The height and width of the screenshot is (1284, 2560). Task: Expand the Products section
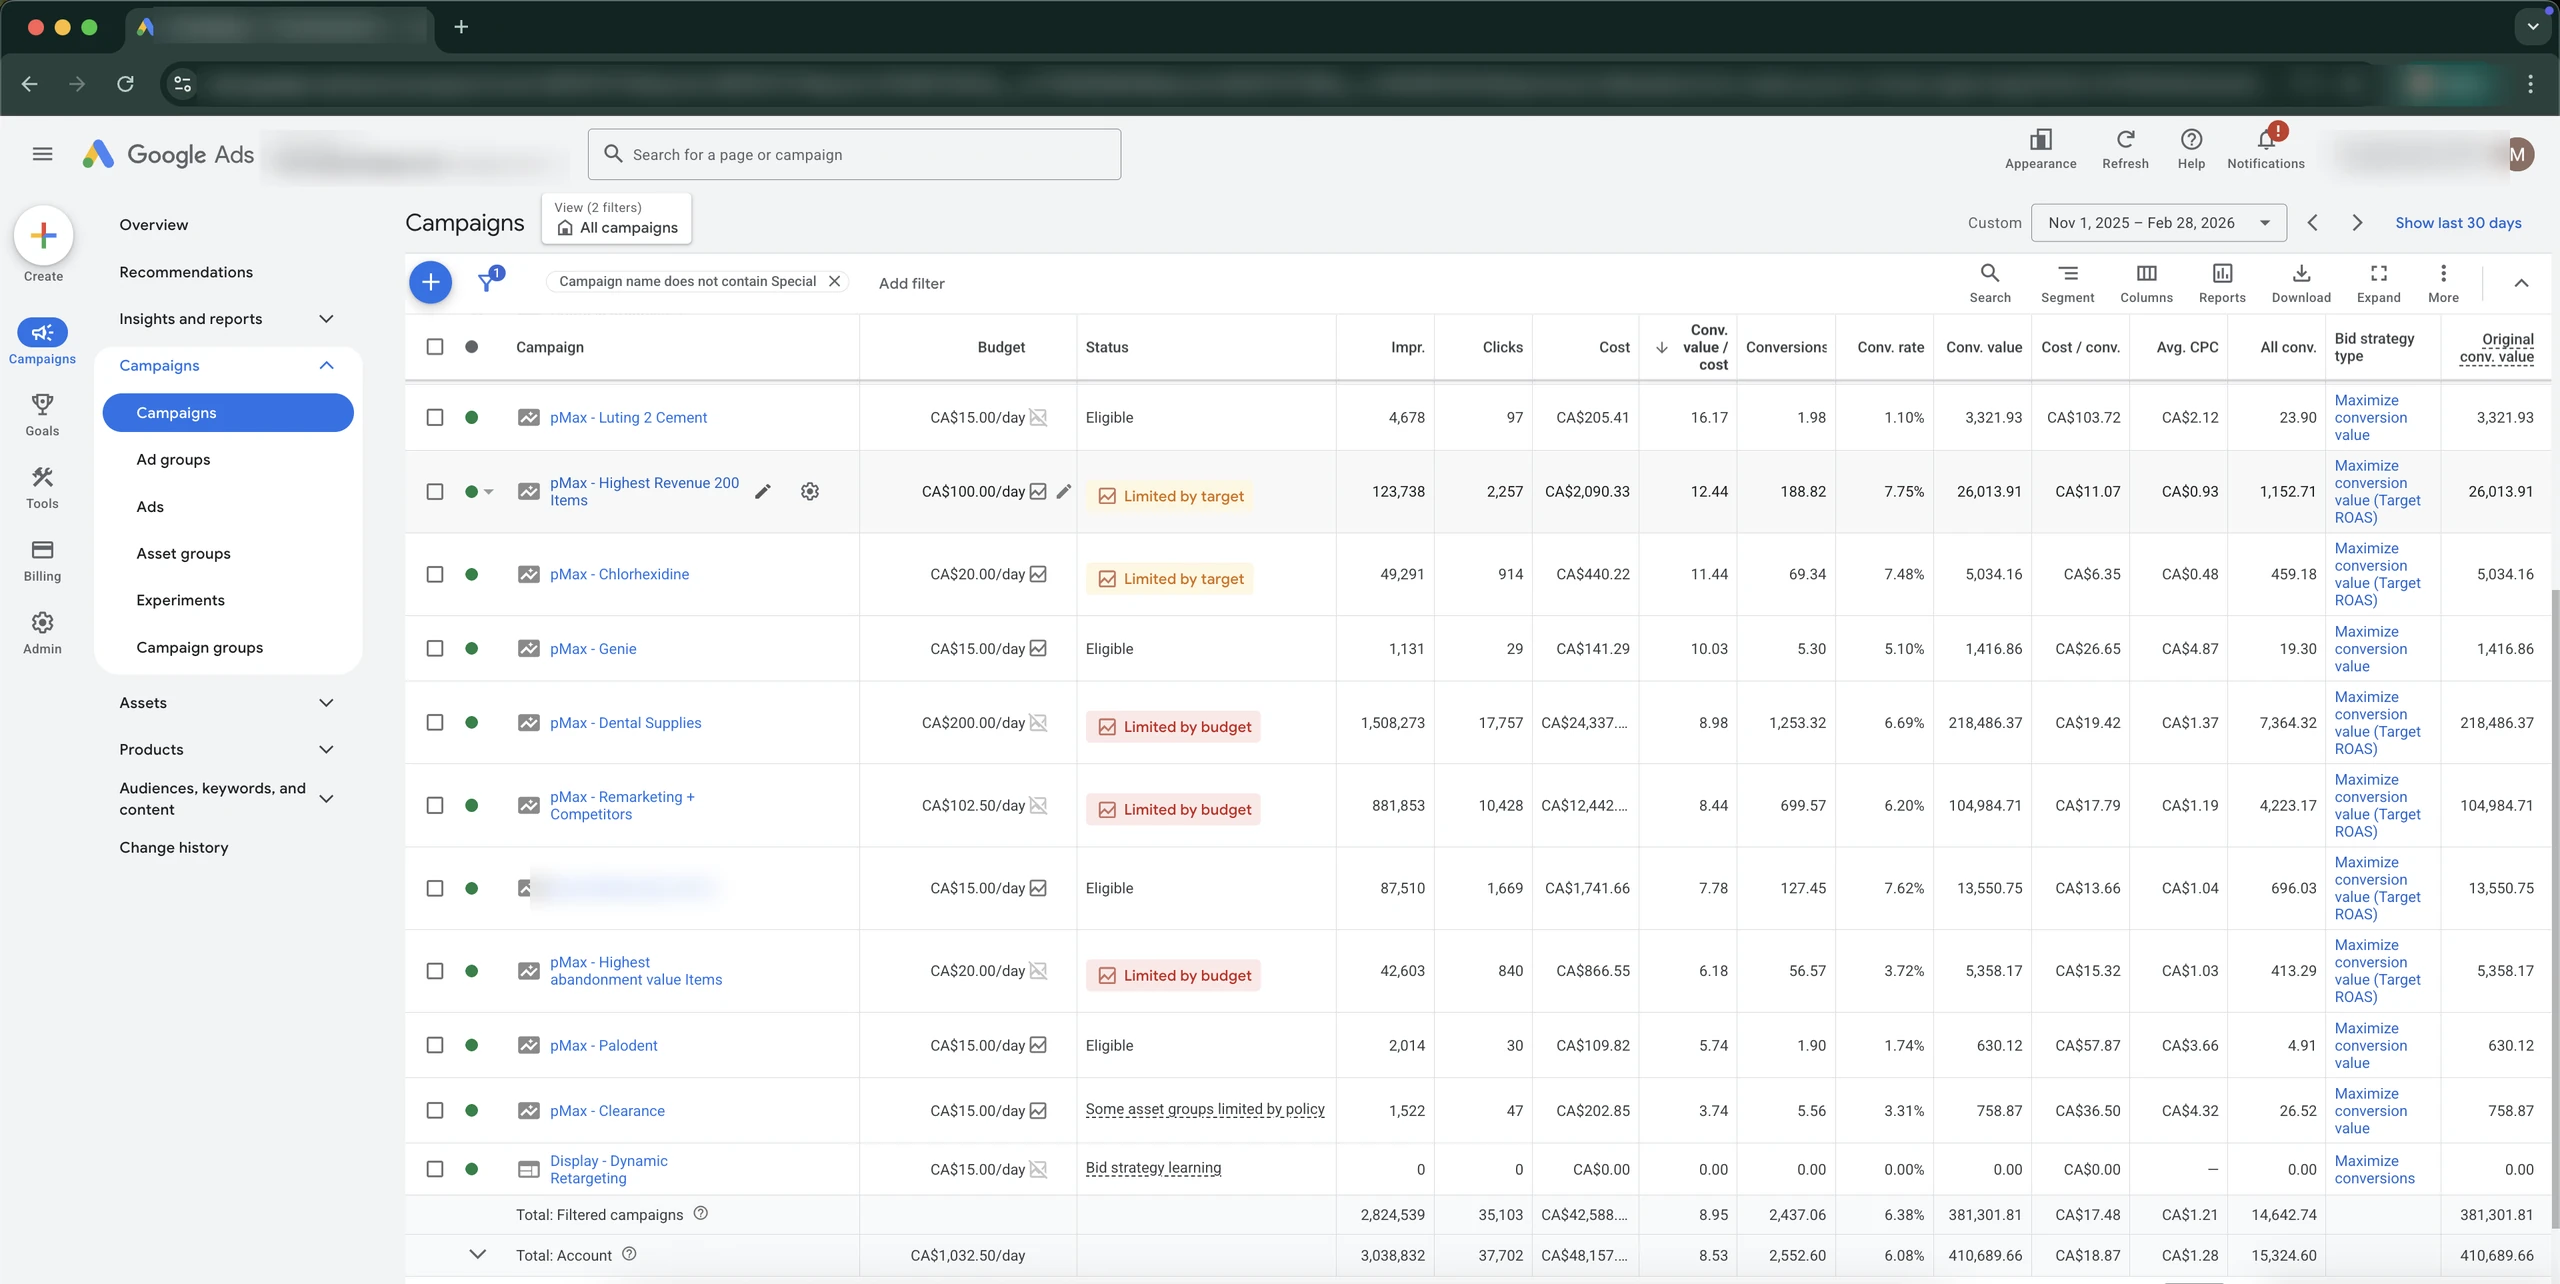pos(326,749)
